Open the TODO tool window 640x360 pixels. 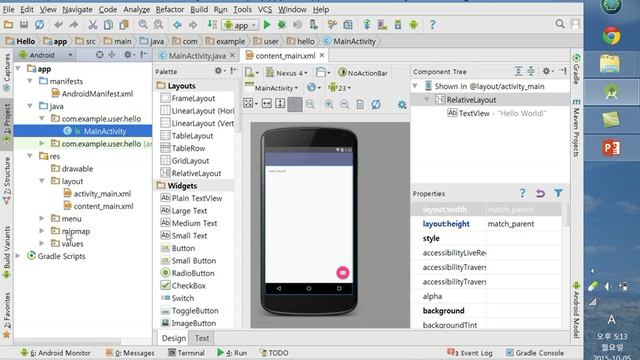tap(274, 353)
